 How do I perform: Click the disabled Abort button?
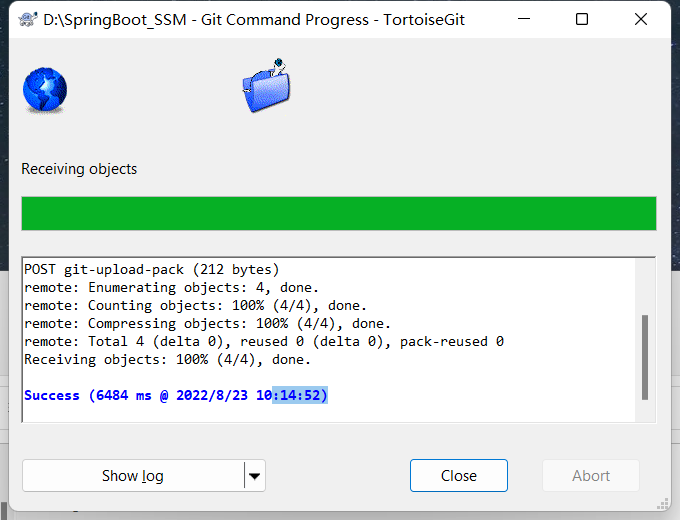click(x=591, y=476)
